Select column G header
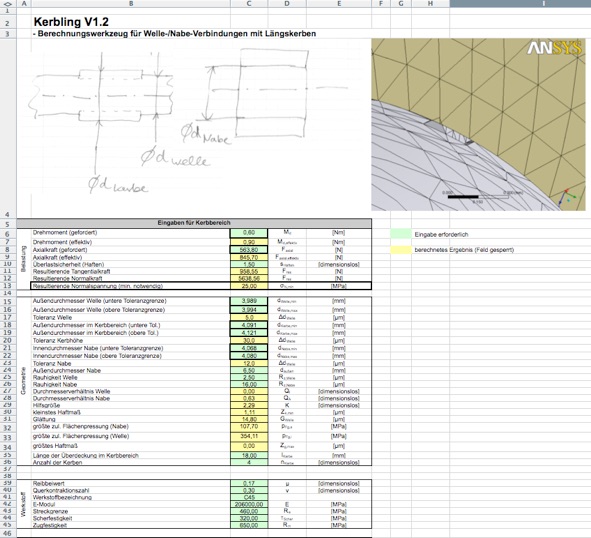 pyautogui.click(x=401, y=3)
